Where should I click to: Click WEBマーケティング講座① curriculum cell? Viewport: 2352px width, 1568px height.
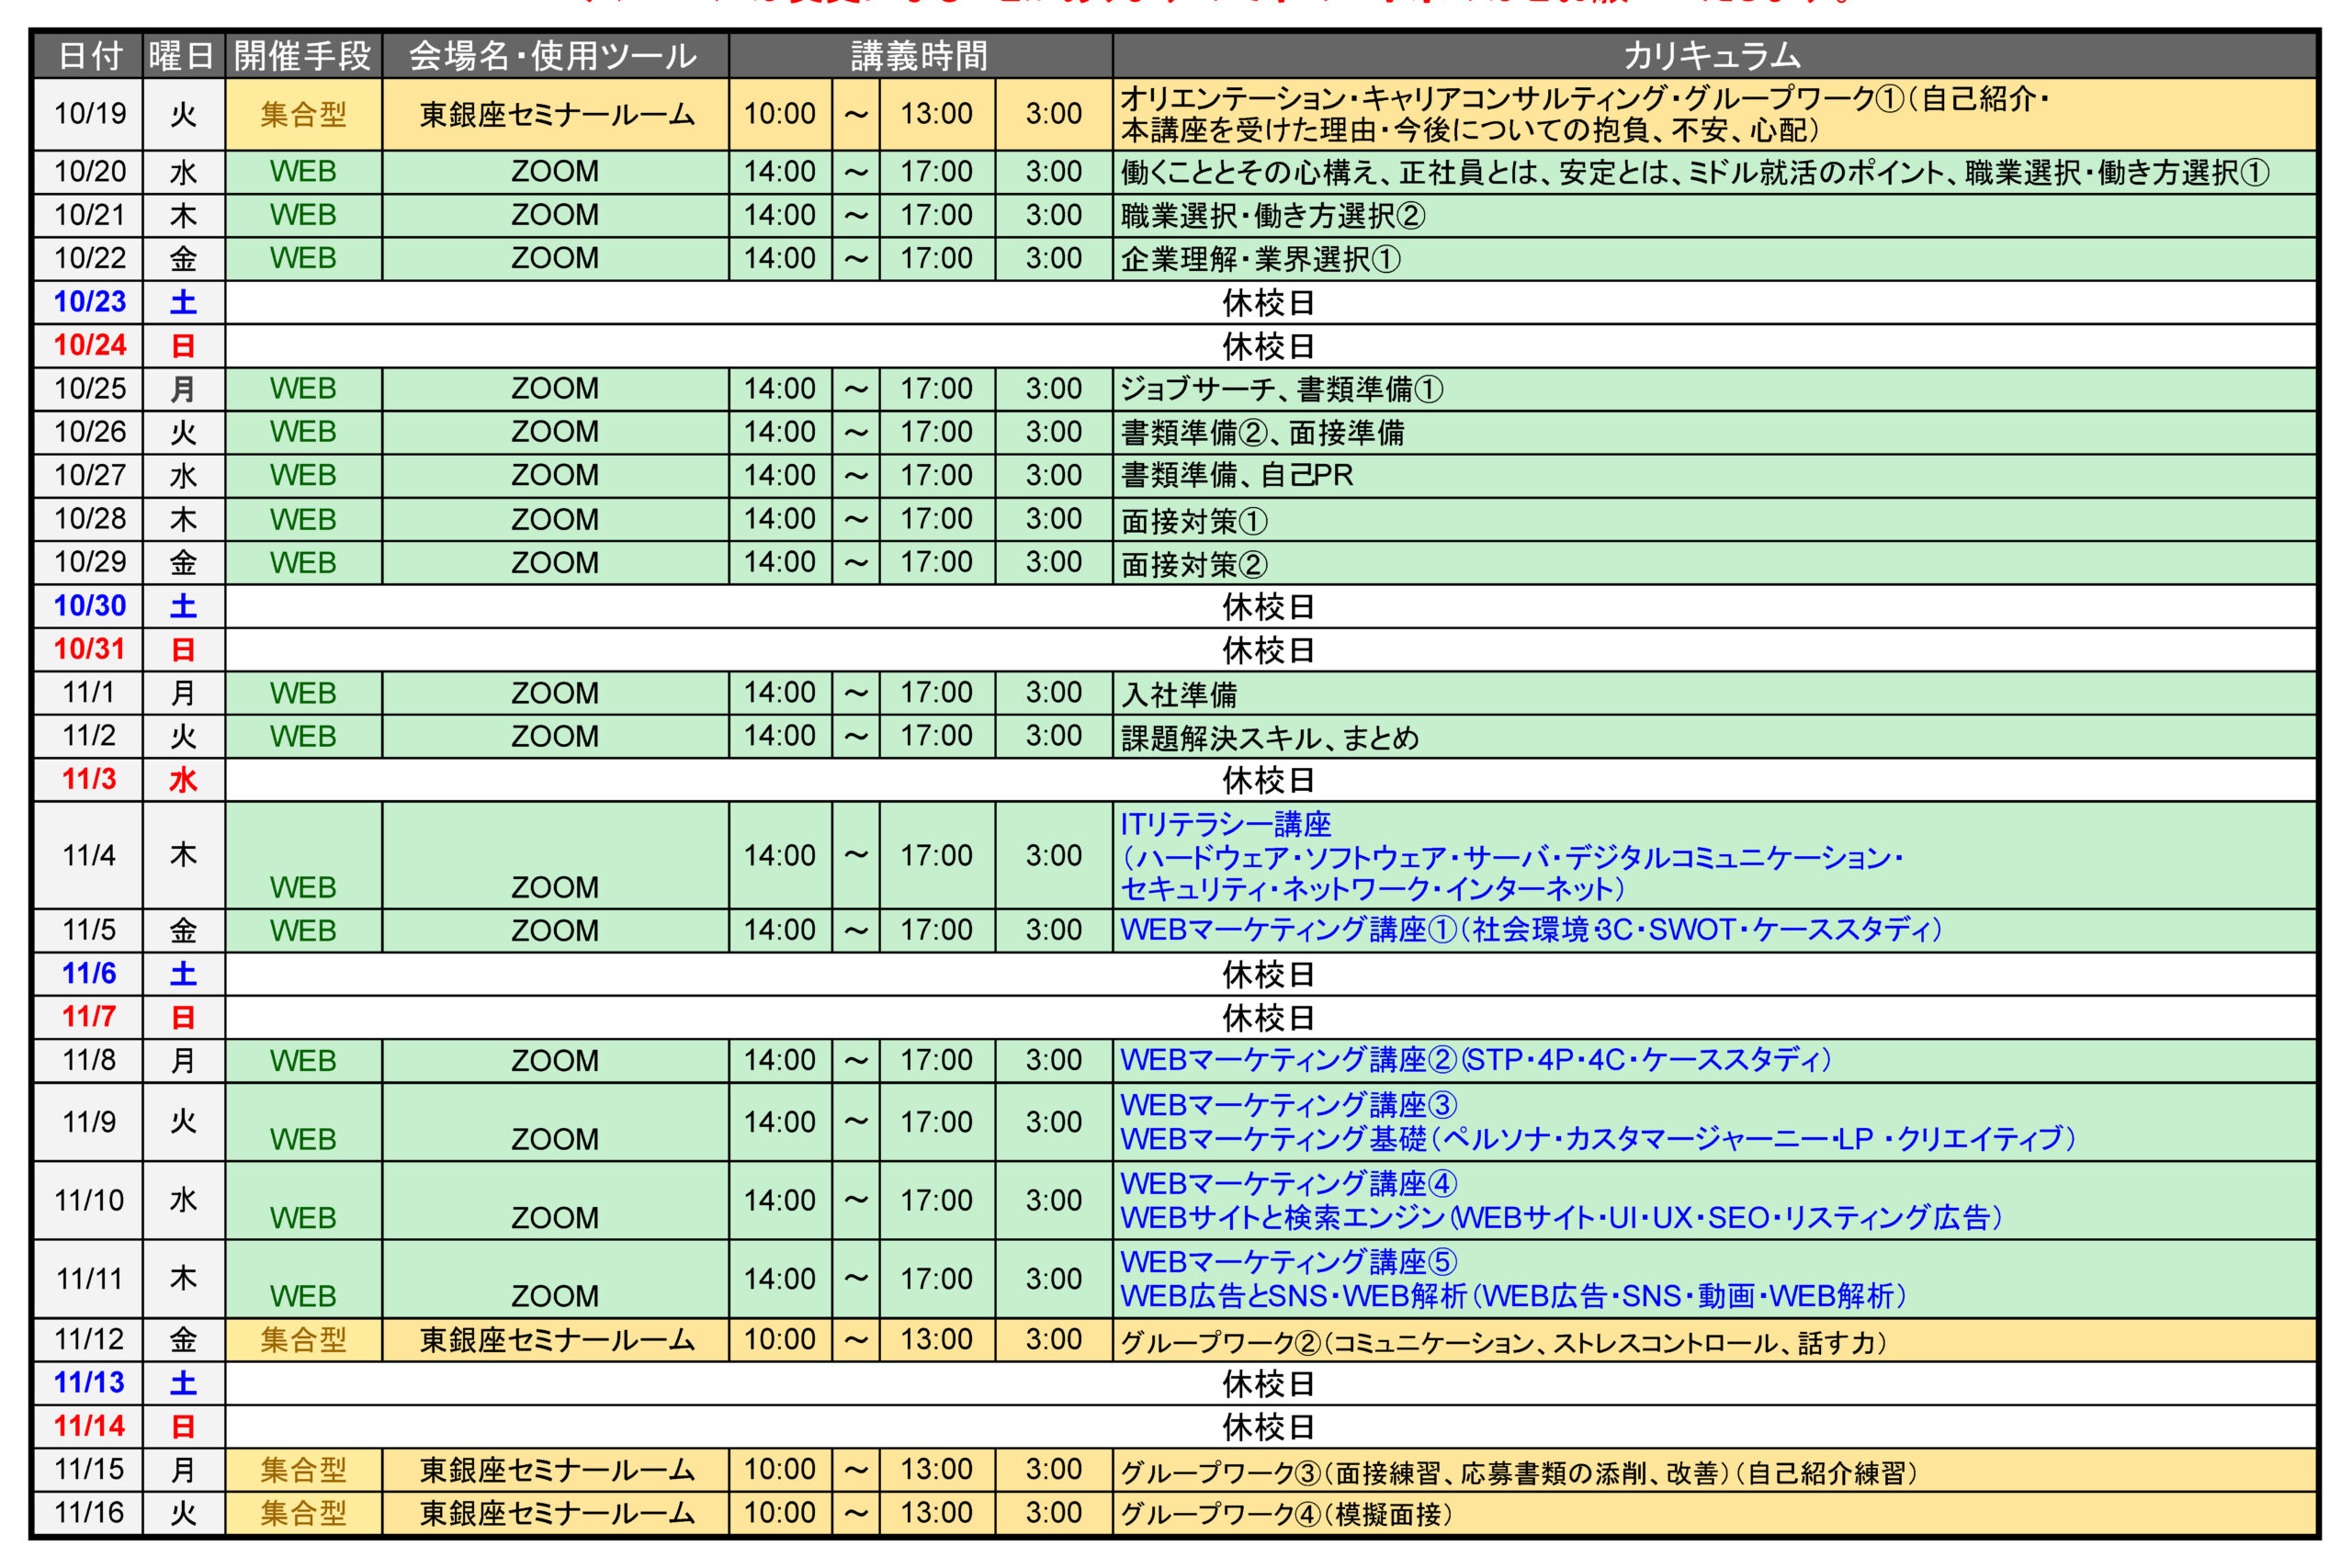click(x=1714, y=931)
